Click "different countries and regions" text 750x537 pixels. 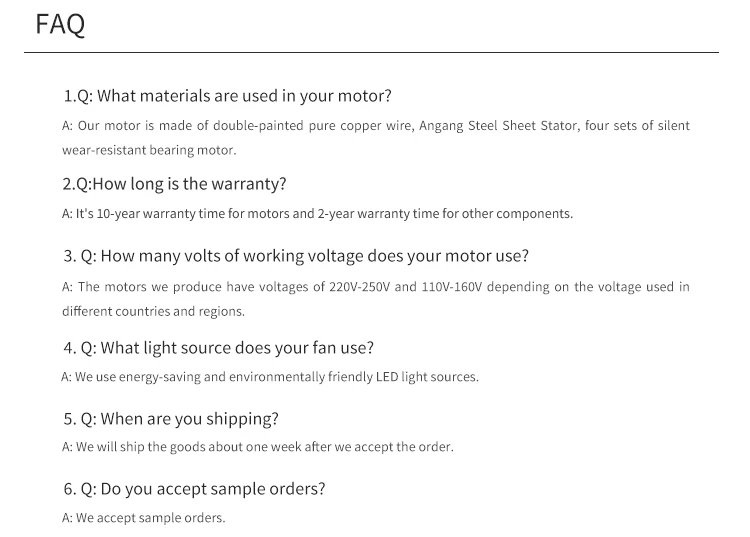pyautogui.click(x=153, y=311)
